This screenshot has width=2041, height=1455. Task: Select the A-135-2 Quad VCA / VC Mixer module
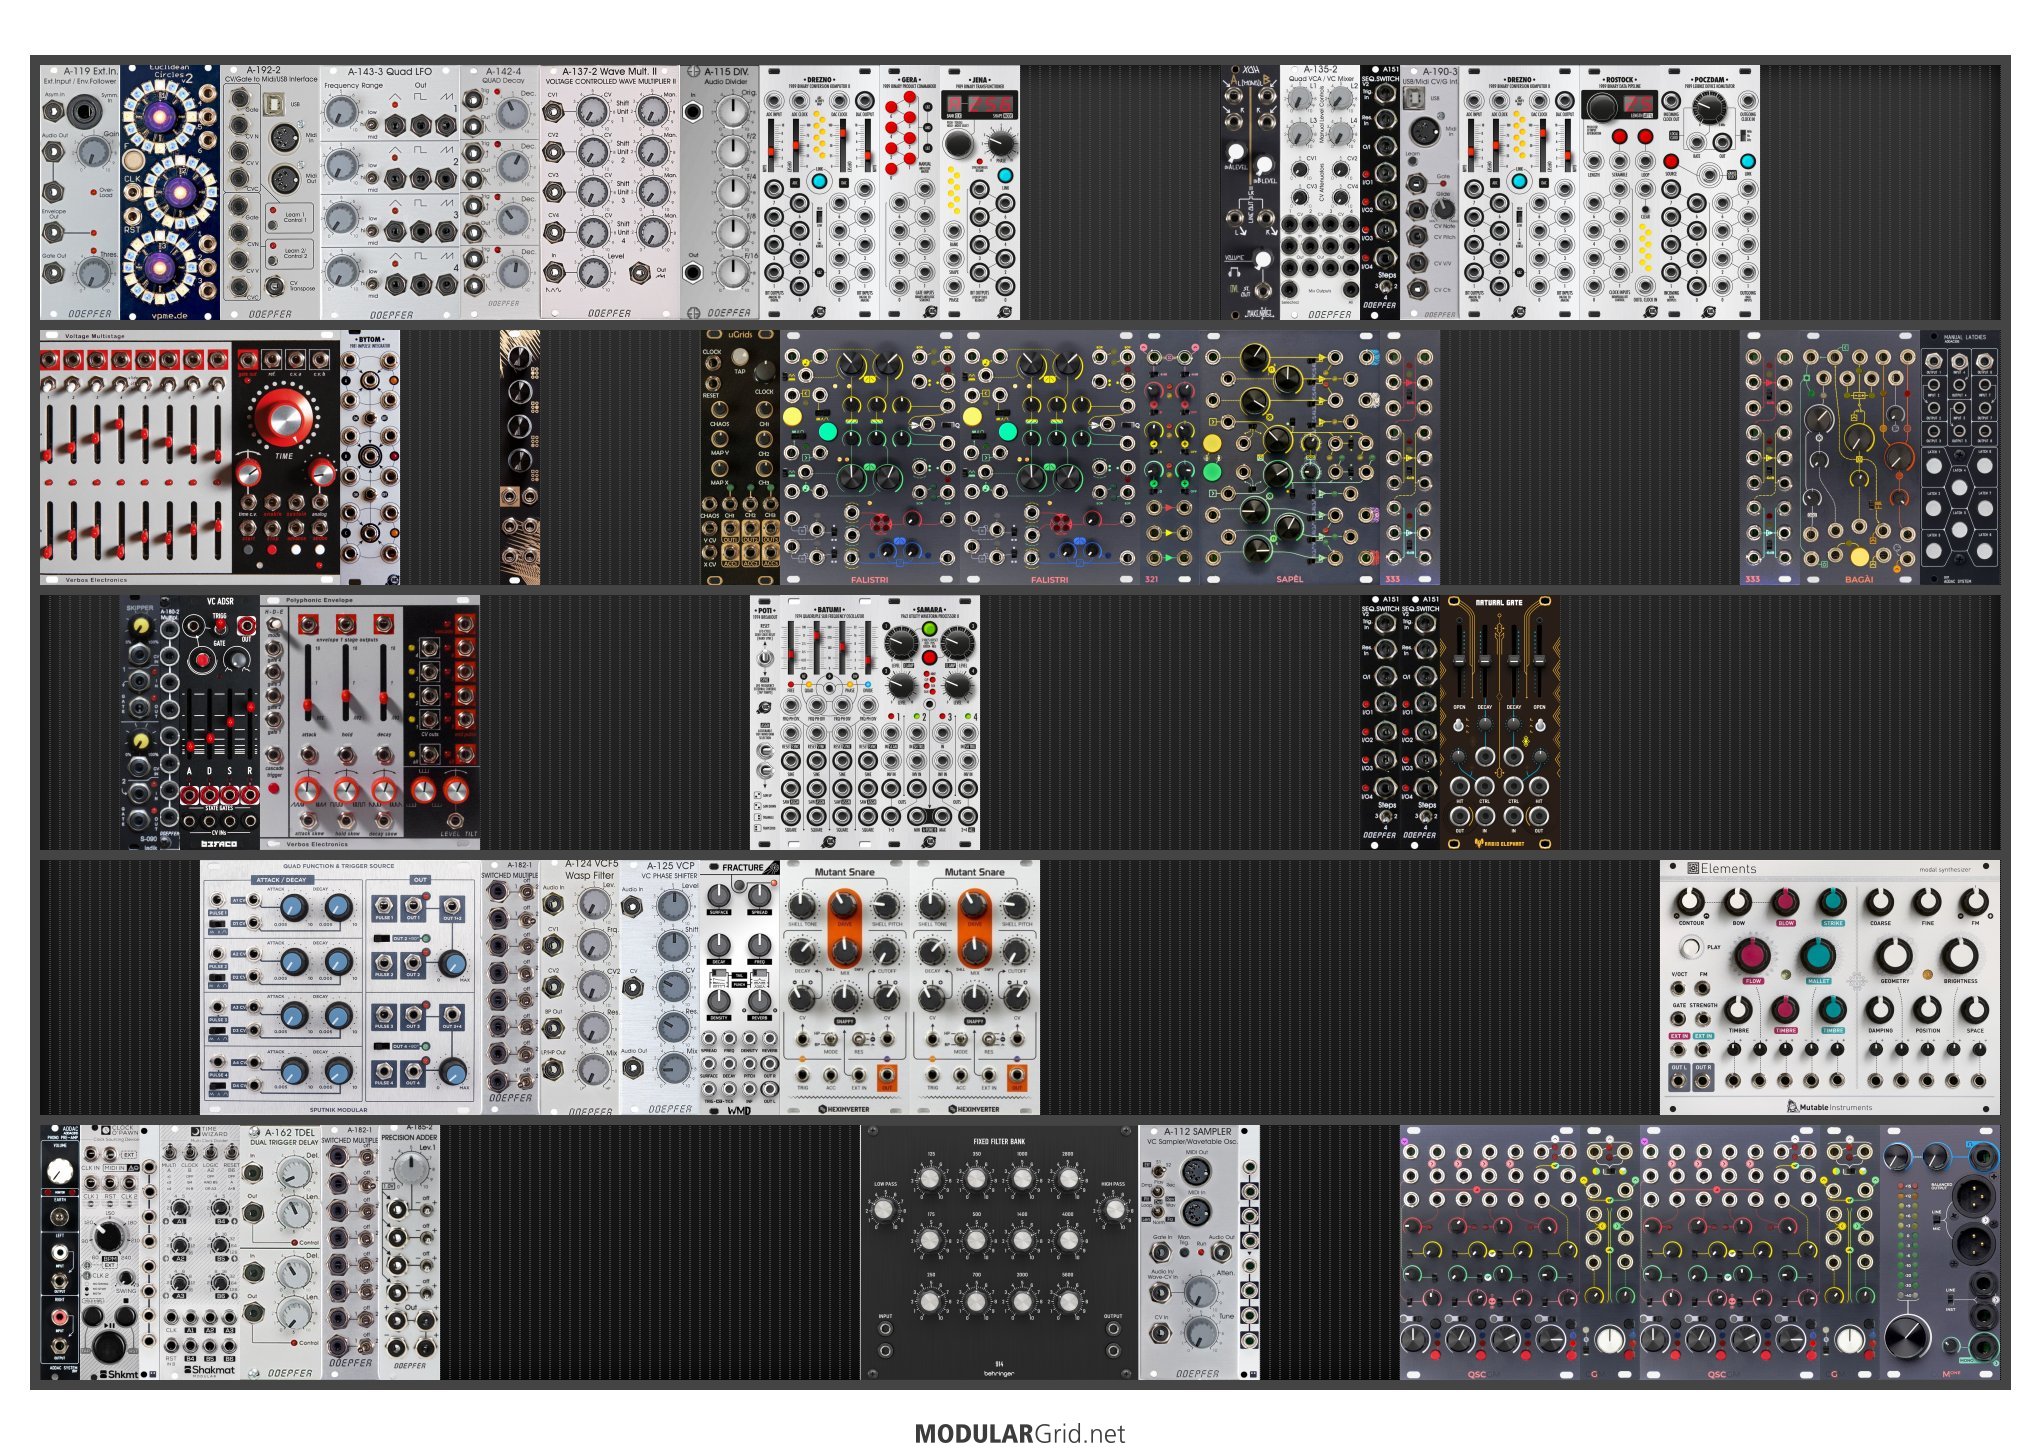point(1320,193)
